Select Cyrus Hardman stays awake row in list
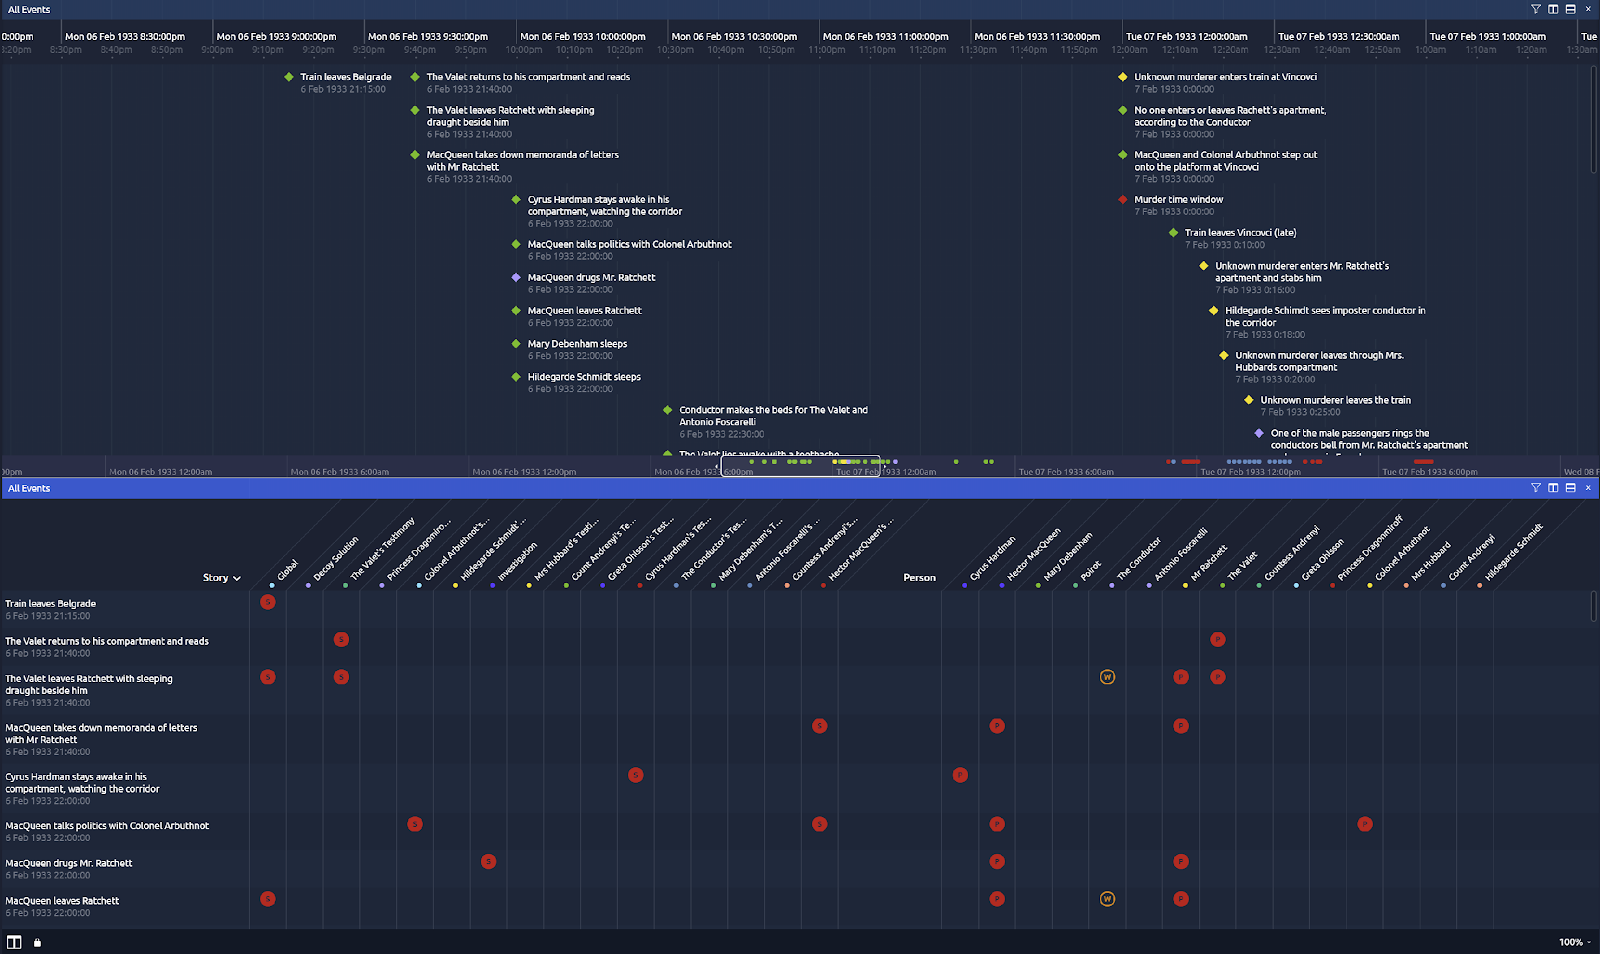The width and height of the screenshot is (1600, 954). [x=125, y=788]
